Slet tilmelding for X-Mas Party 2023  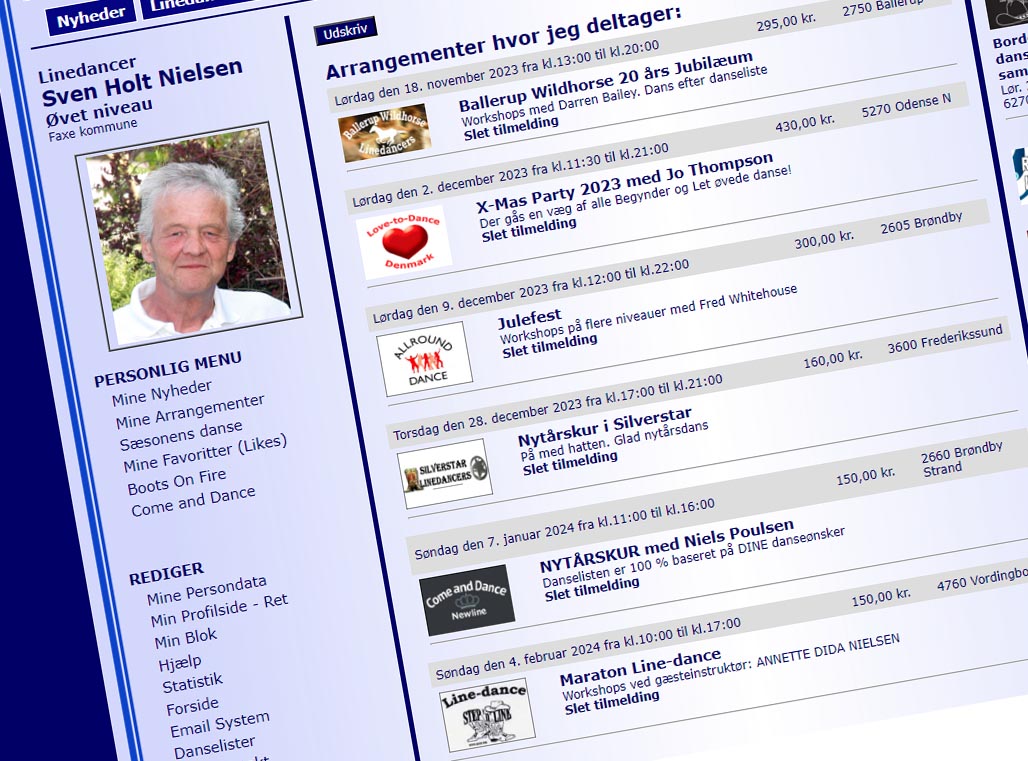tap(529, 230)
